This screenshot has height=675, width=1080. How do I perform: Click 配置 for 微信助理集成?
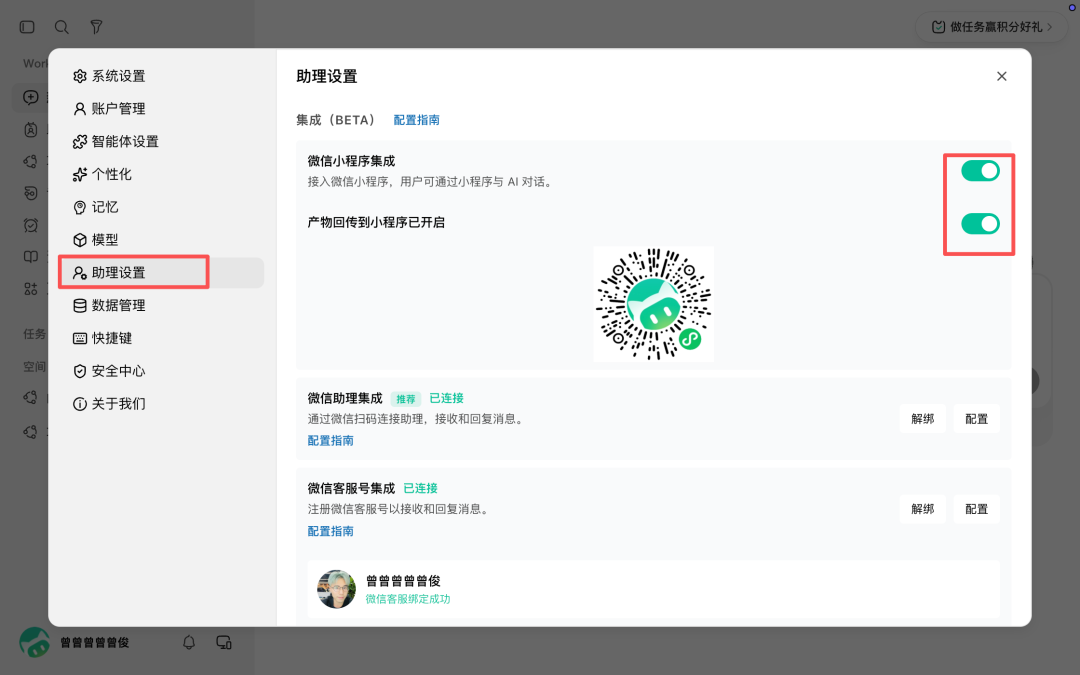tap(976, 419)
